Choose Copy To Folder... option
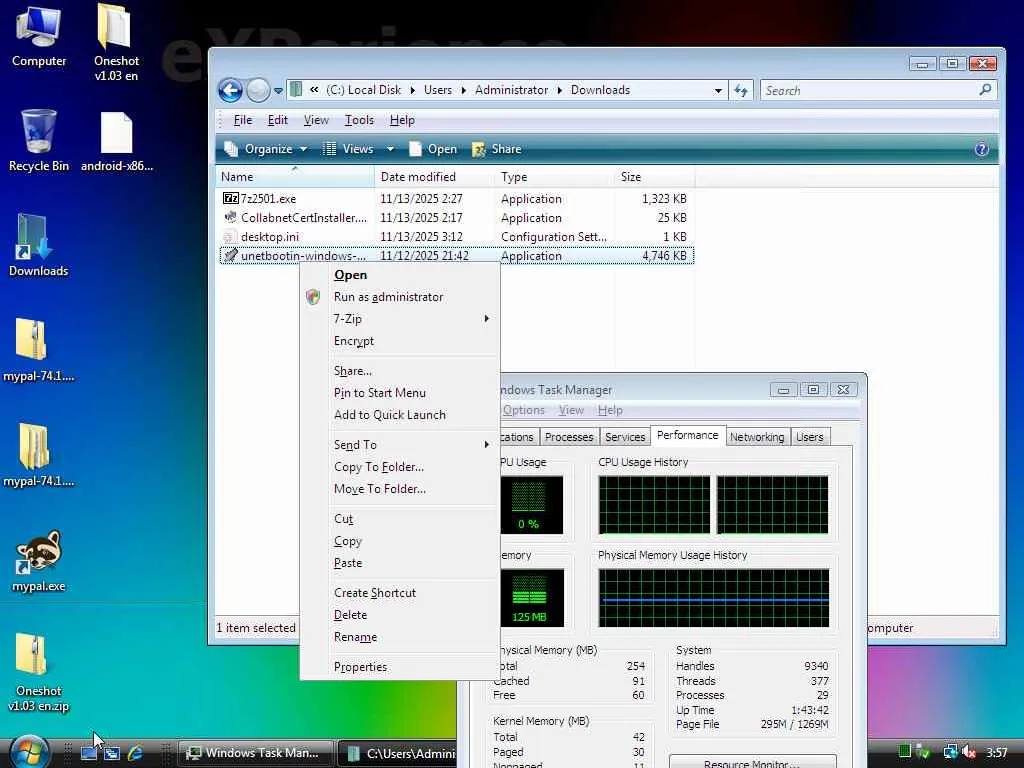Viewport: 1024px width, 768px height. [x=400, y=467]
